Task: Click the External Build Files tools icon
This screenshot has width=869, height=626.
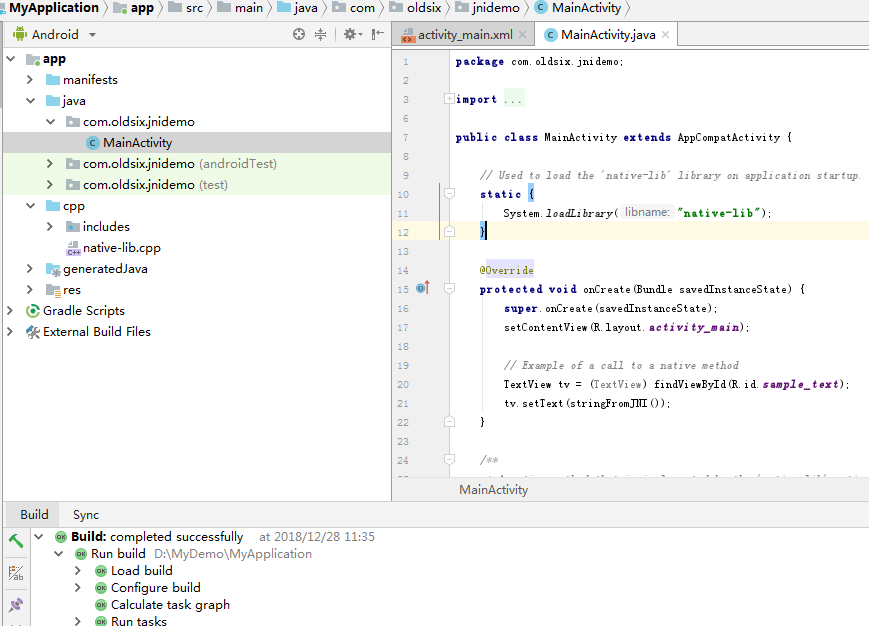Action: [33, 332]
